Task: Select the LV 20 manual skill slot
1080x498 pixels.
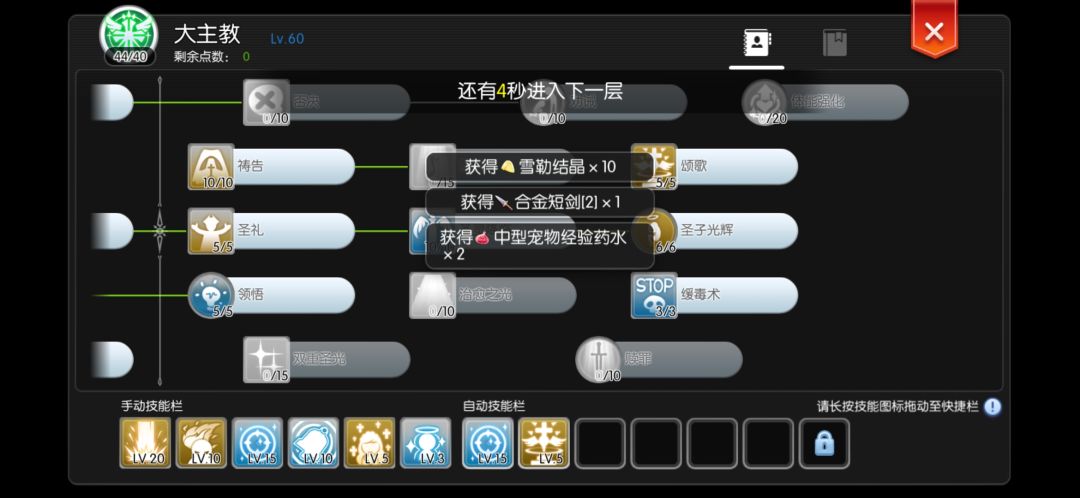Action: [145, 443]
